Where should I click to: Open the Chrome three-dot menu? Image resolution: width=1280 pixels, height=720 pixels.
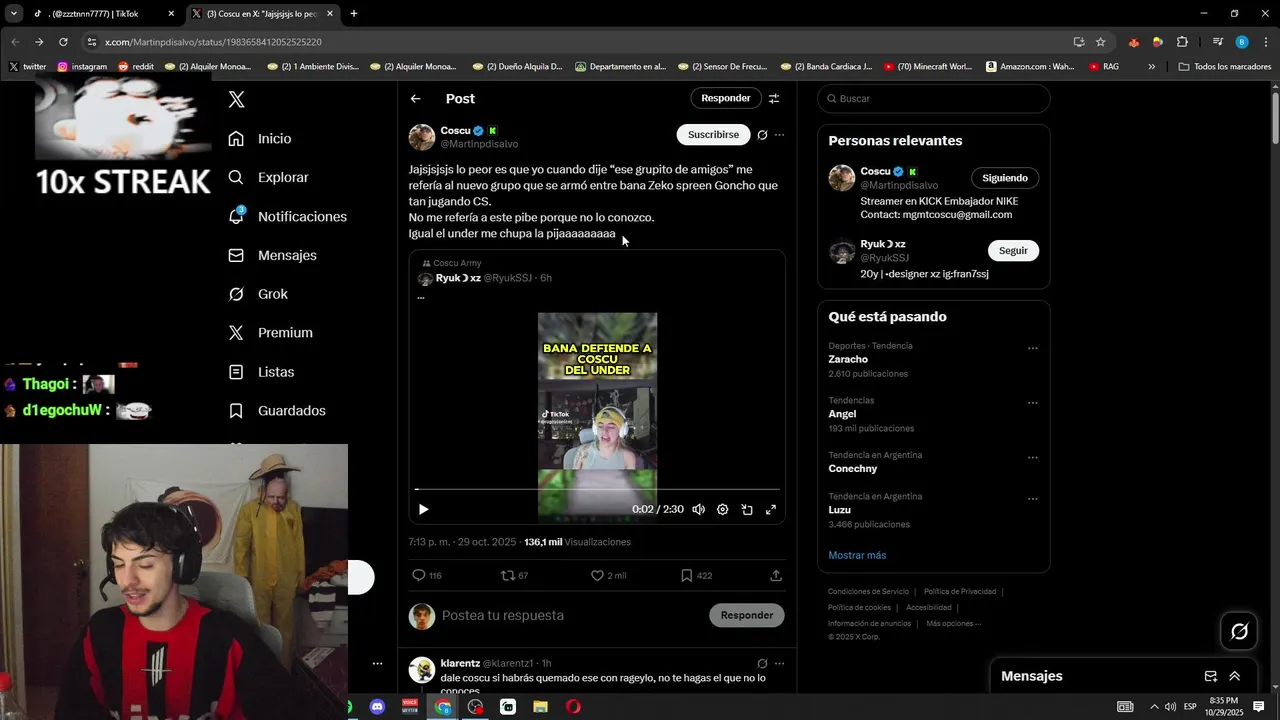[1265, 42]
